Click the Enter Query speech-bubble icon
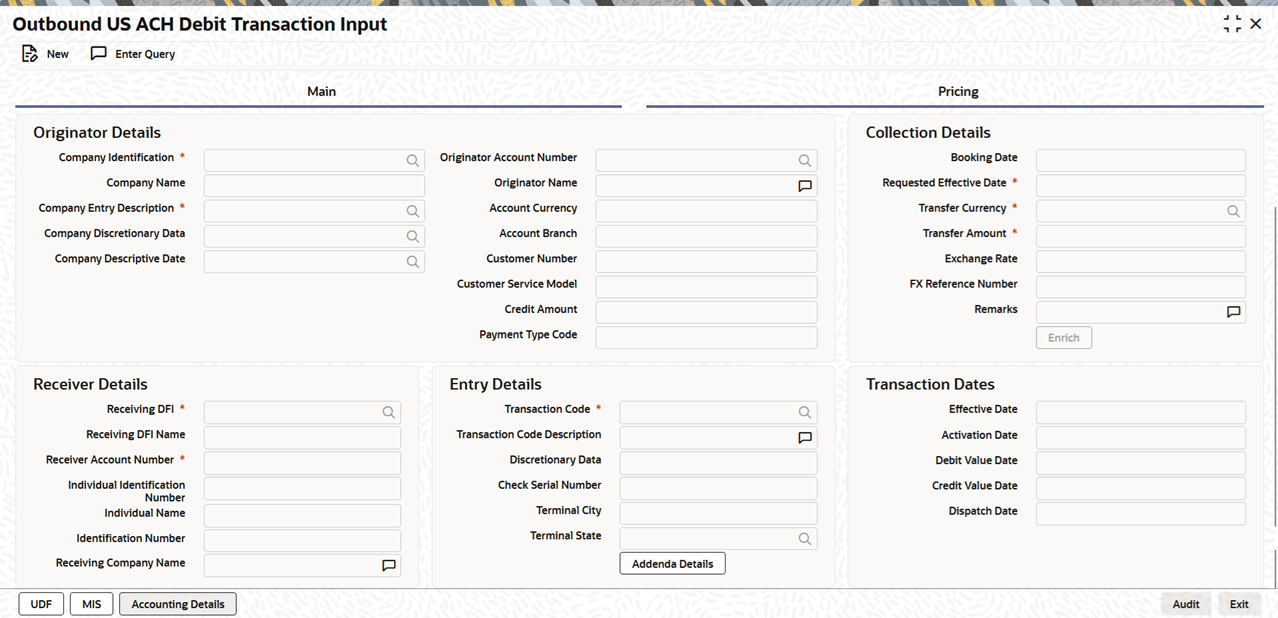This screenshot has height=618, width=1278. point(98,53)
